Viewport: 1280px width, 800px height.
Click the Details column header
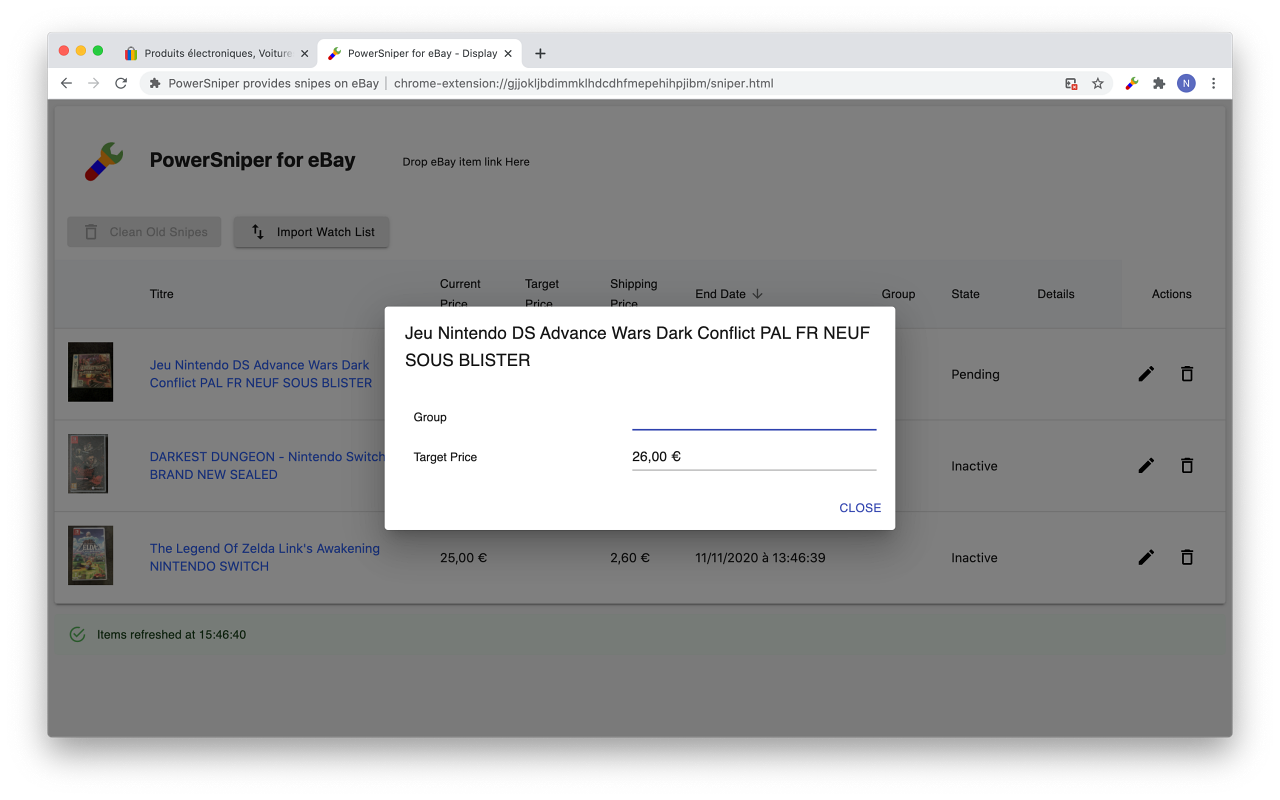[x=1056, y=294]
